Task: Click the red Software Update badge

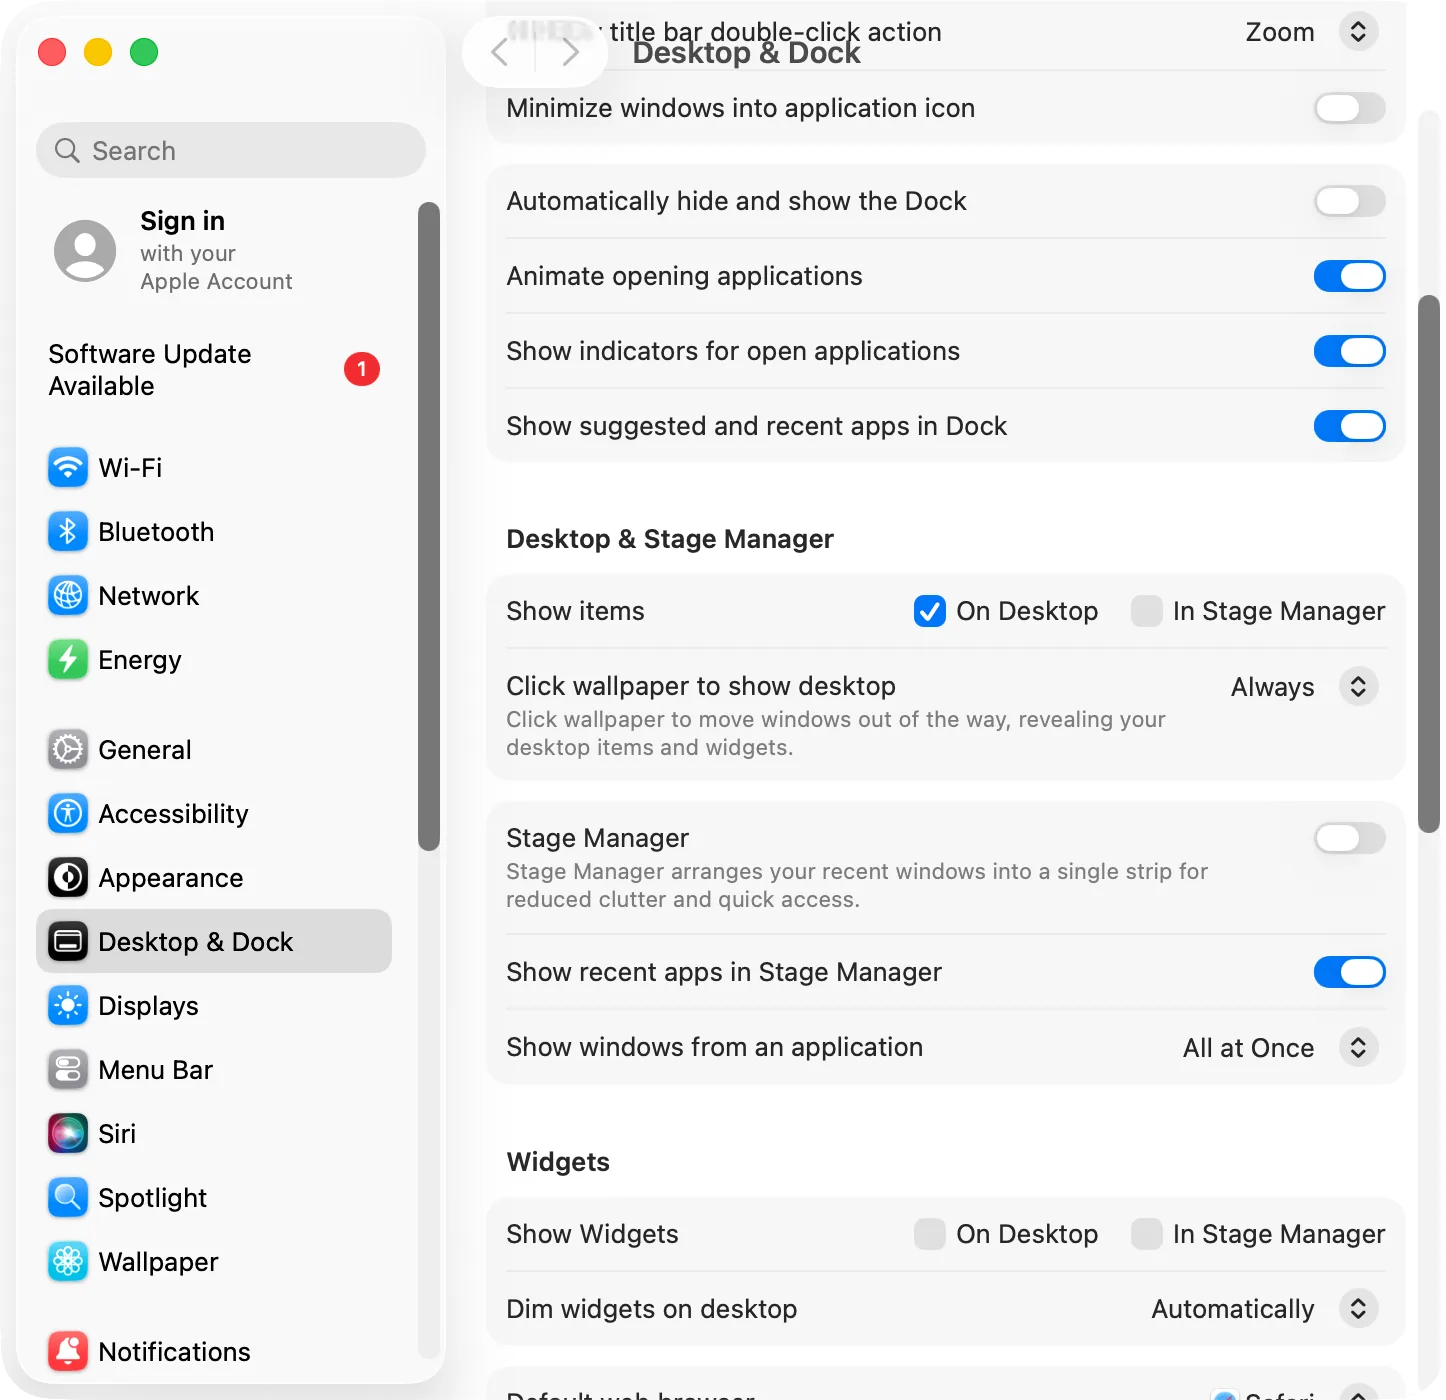Action: pyautogui.click(x=362, y=369)
